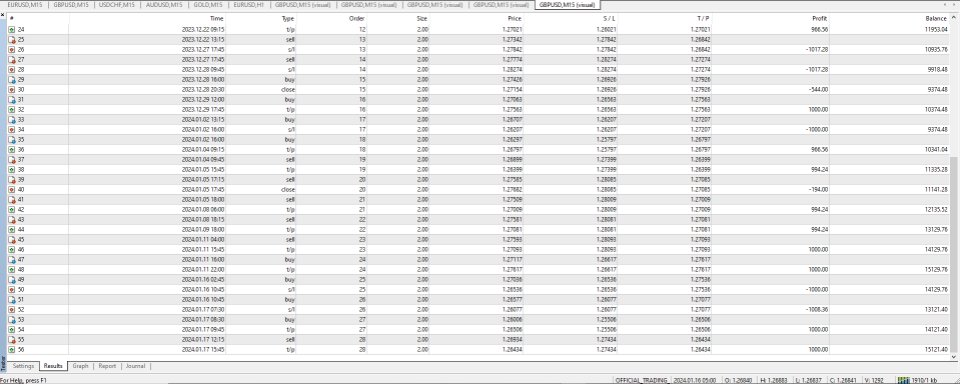Select the balance value 13121.40

936,310
